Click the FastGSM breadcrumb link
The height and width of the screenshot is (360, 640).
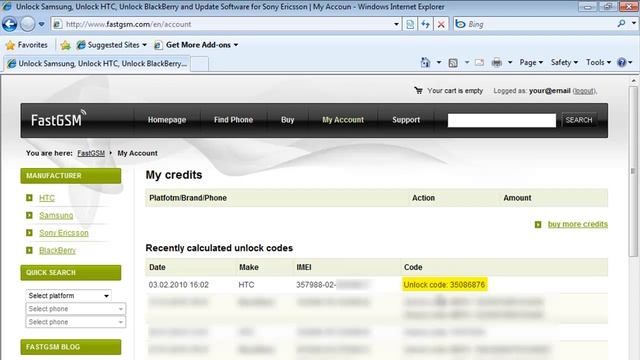(x=91, y=153)
